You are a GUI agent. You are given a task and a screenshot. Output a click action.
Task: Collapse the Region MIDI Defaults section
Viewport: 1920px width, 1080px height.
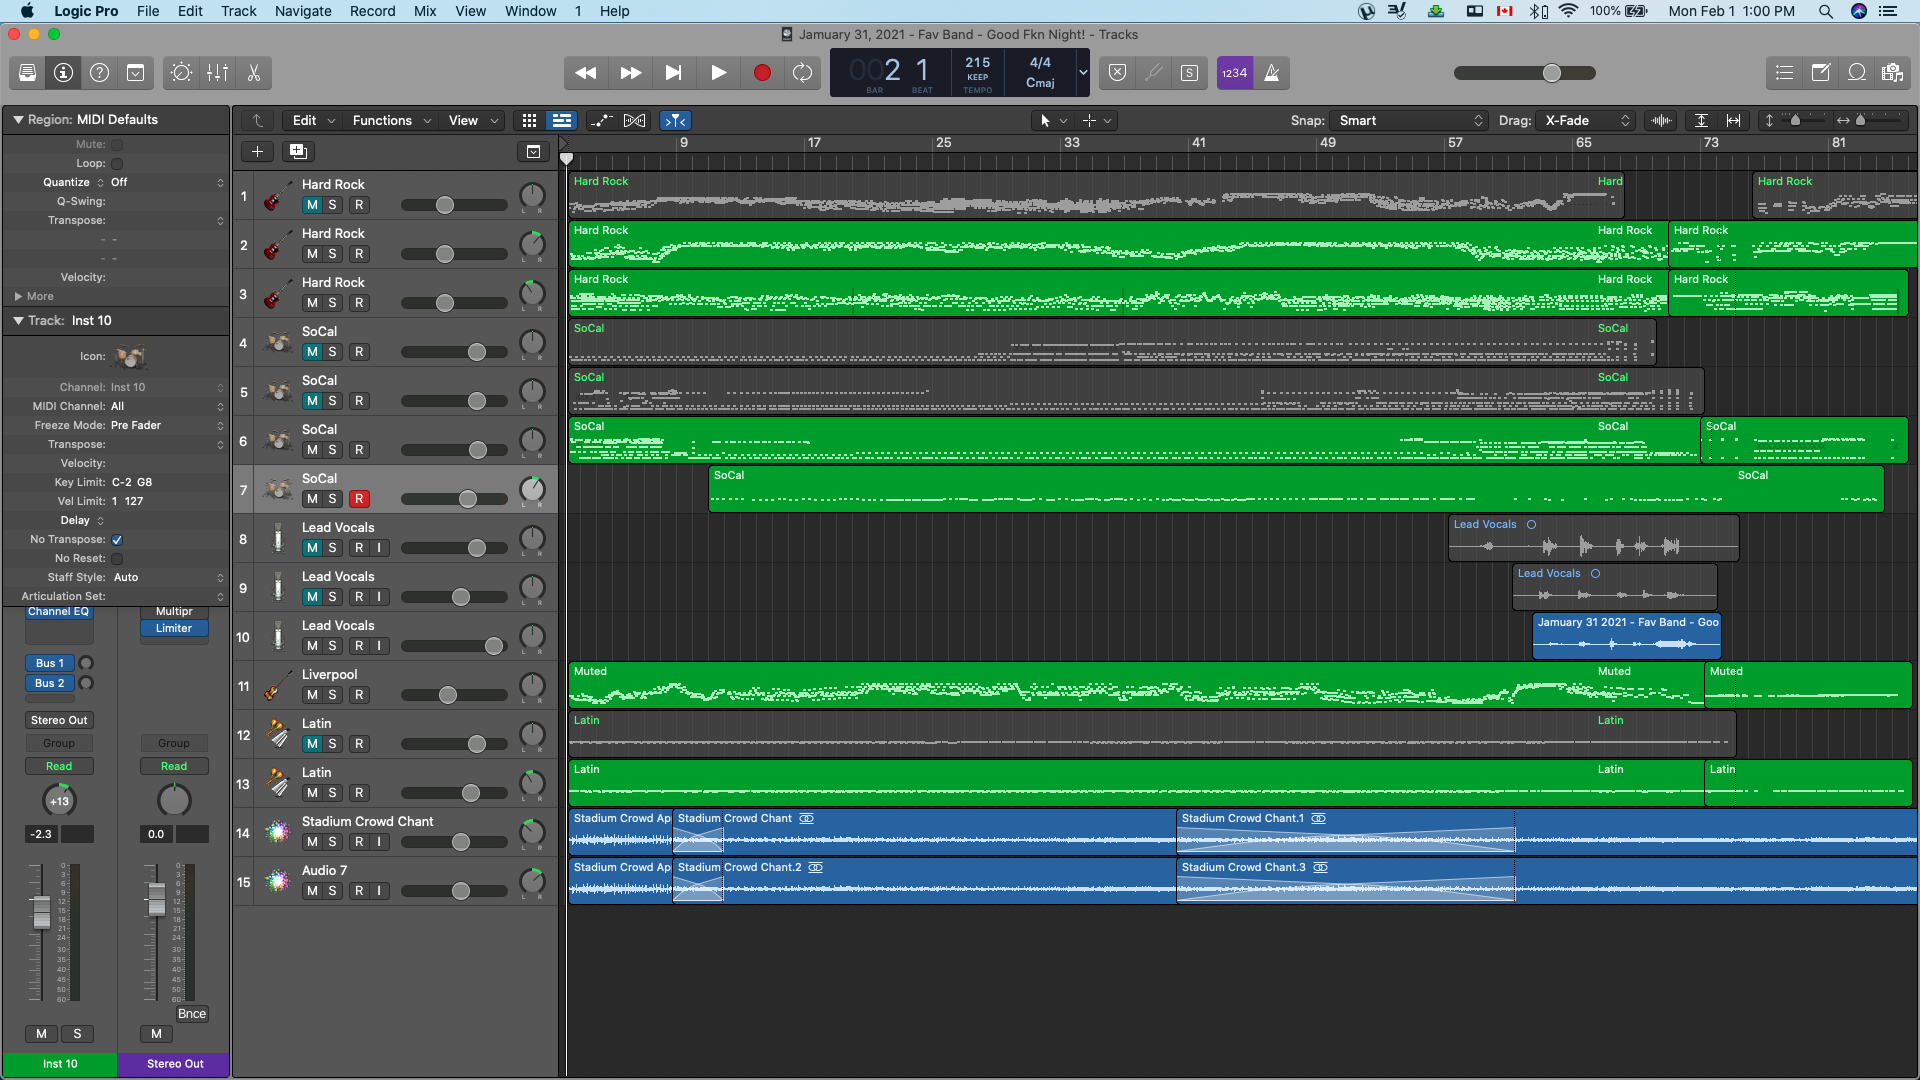pyautogui.click(x=18, y=119)
